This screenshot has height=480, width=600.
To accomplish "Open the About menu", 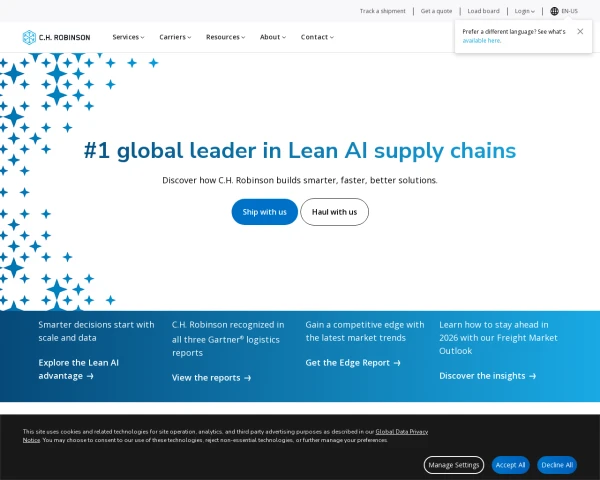I will (x=273, y=37).
